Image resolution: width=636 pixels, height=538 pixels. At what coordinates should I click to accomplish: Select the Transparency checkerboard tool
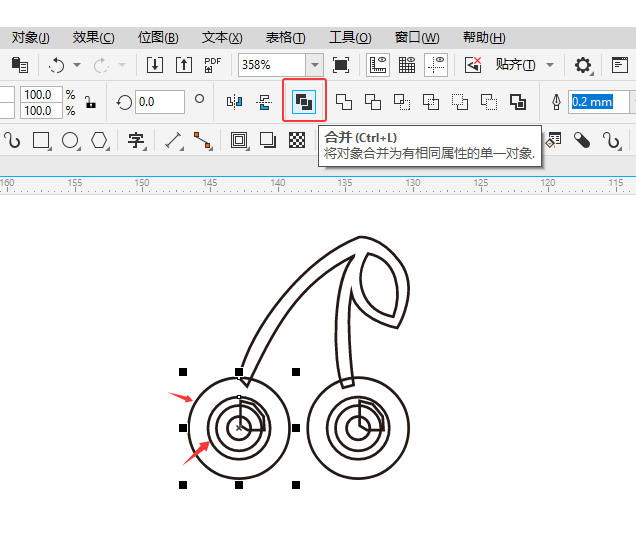click(297, 140)
